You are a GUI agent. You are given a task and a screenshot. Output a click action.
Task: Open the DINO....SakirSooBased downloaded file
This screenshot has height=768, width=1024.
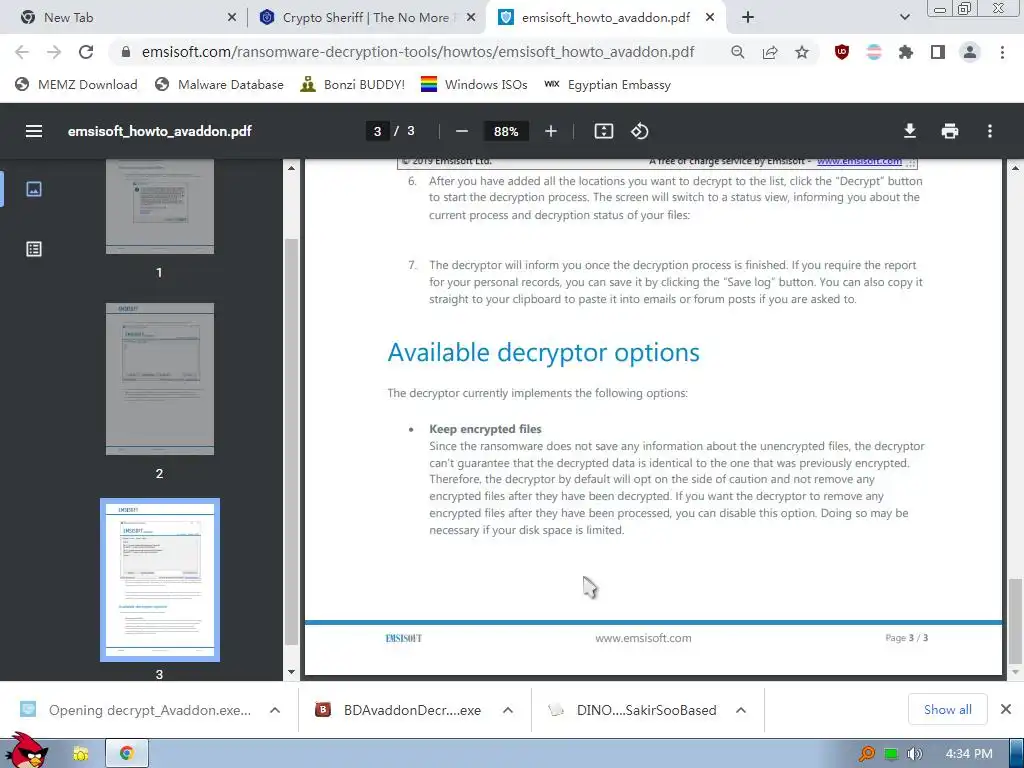click(x=632, y=710)
